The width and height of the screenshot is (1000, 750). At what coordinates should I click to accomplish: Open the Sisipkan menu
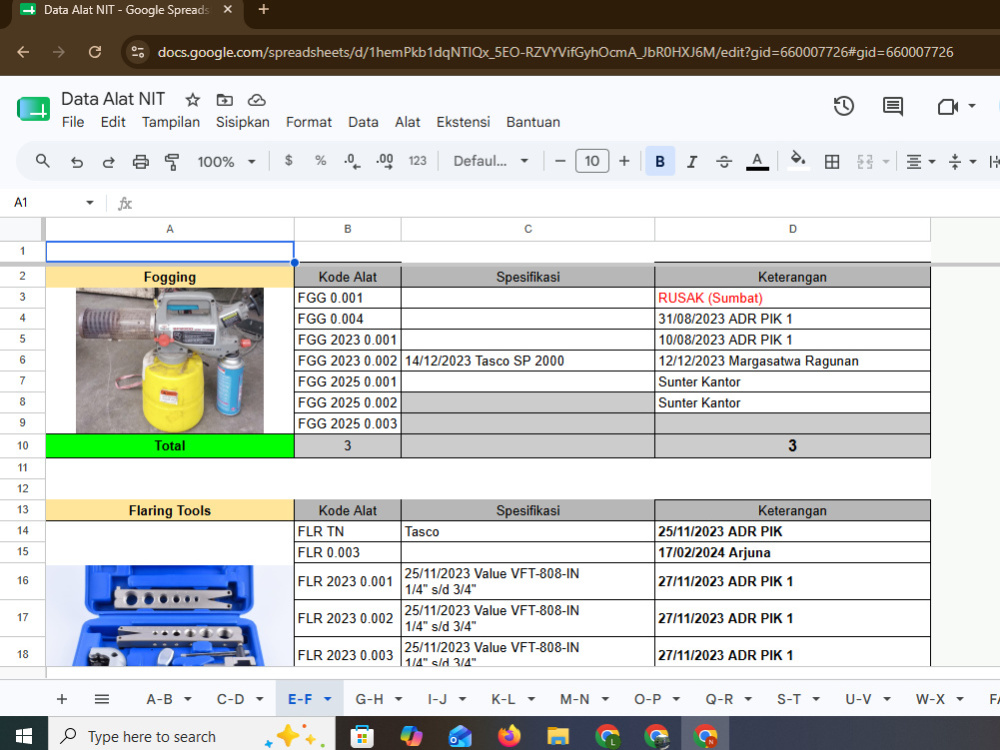(x=242, y=122)
